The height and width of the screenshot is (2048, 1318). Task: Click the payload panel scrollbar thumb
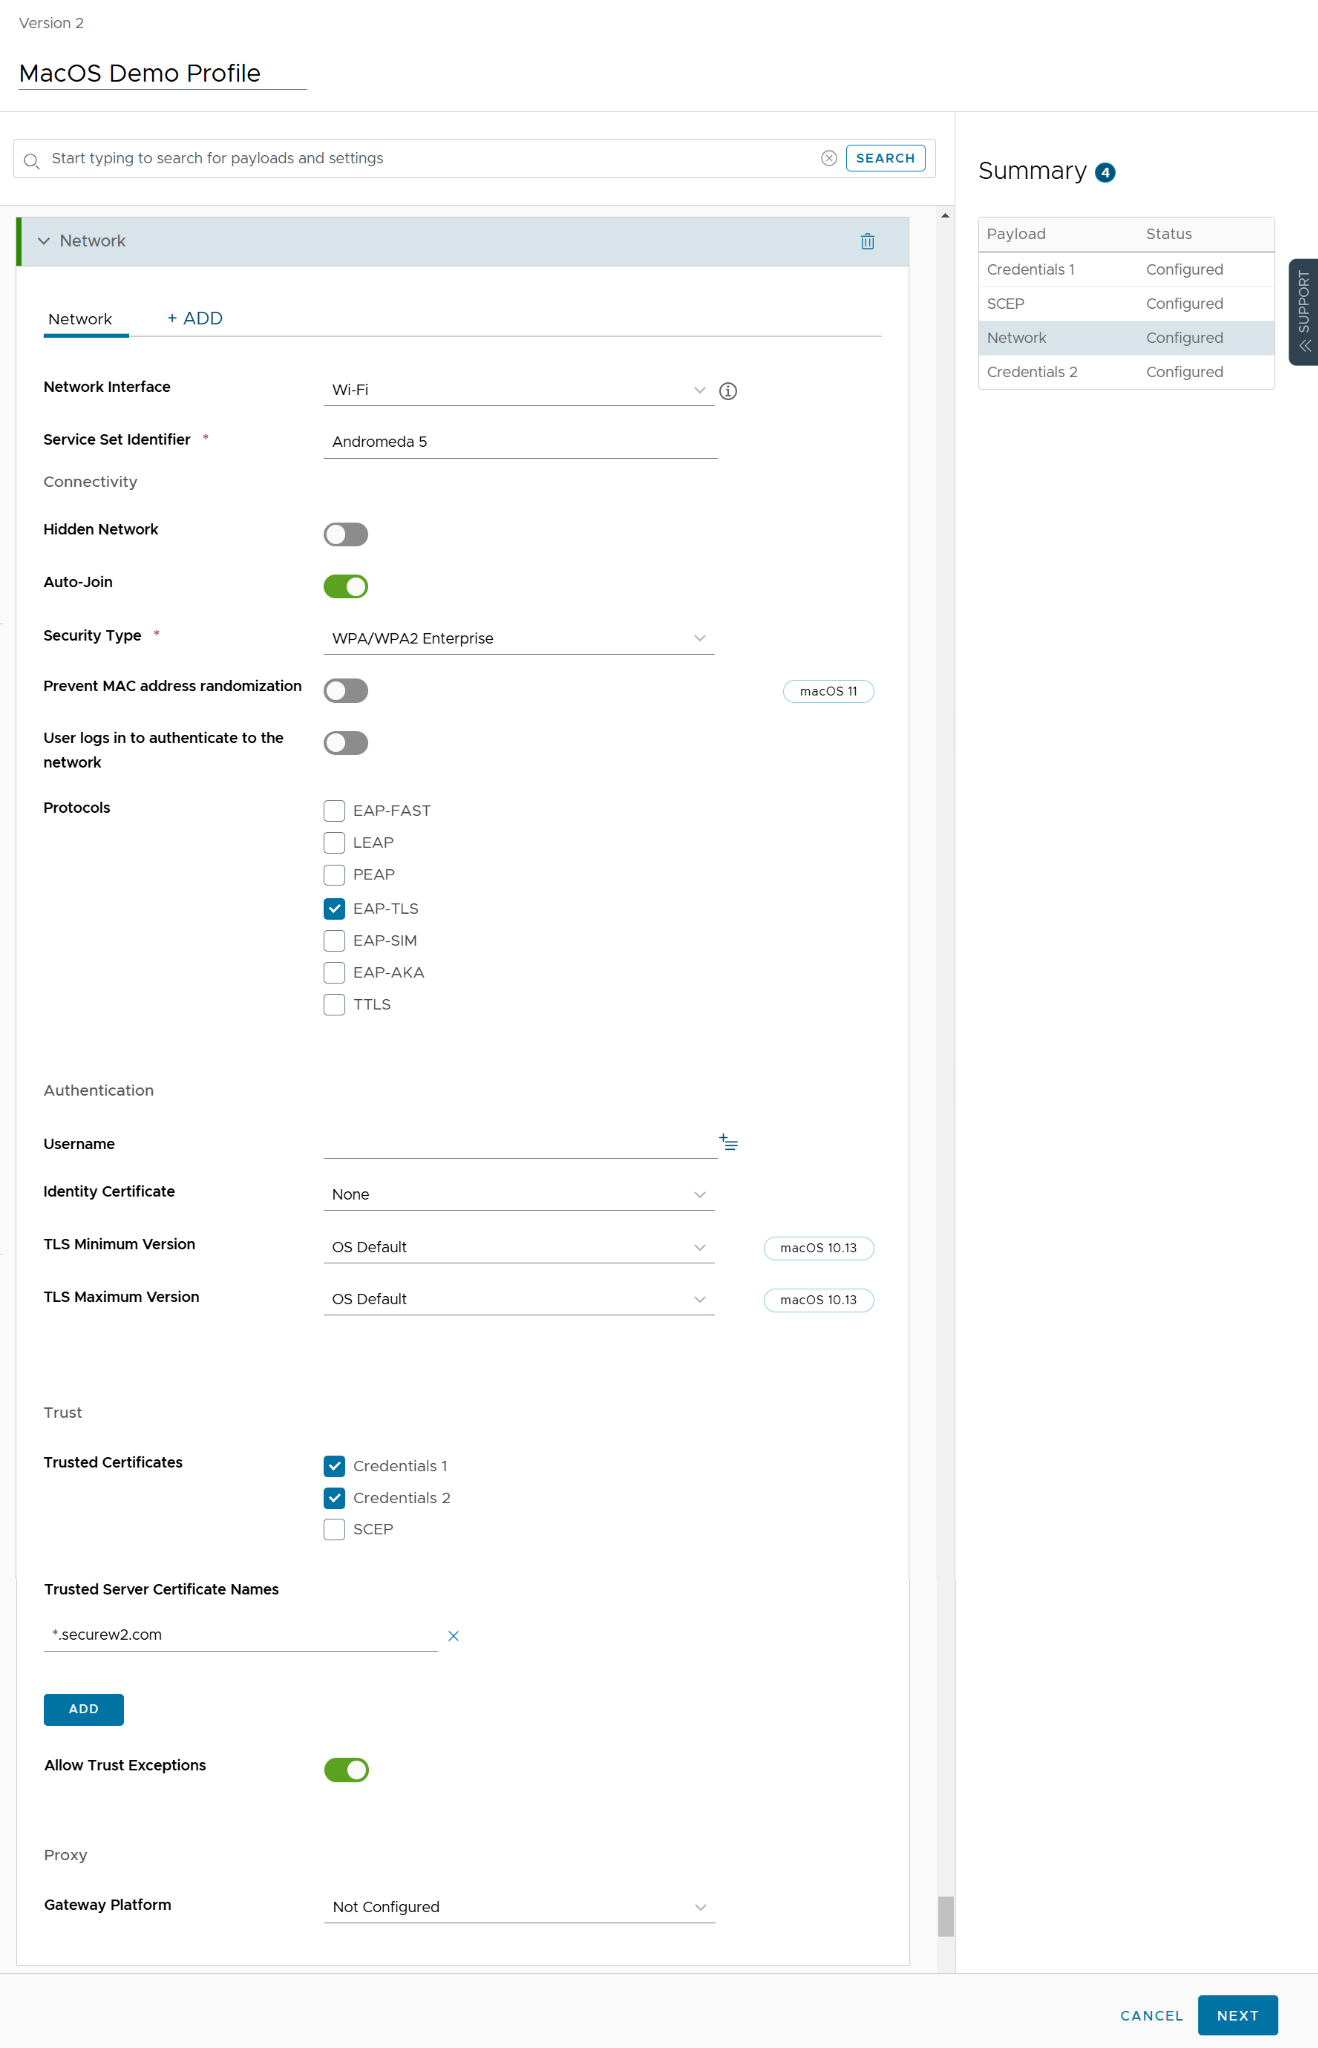click(x=945, y=1917)
